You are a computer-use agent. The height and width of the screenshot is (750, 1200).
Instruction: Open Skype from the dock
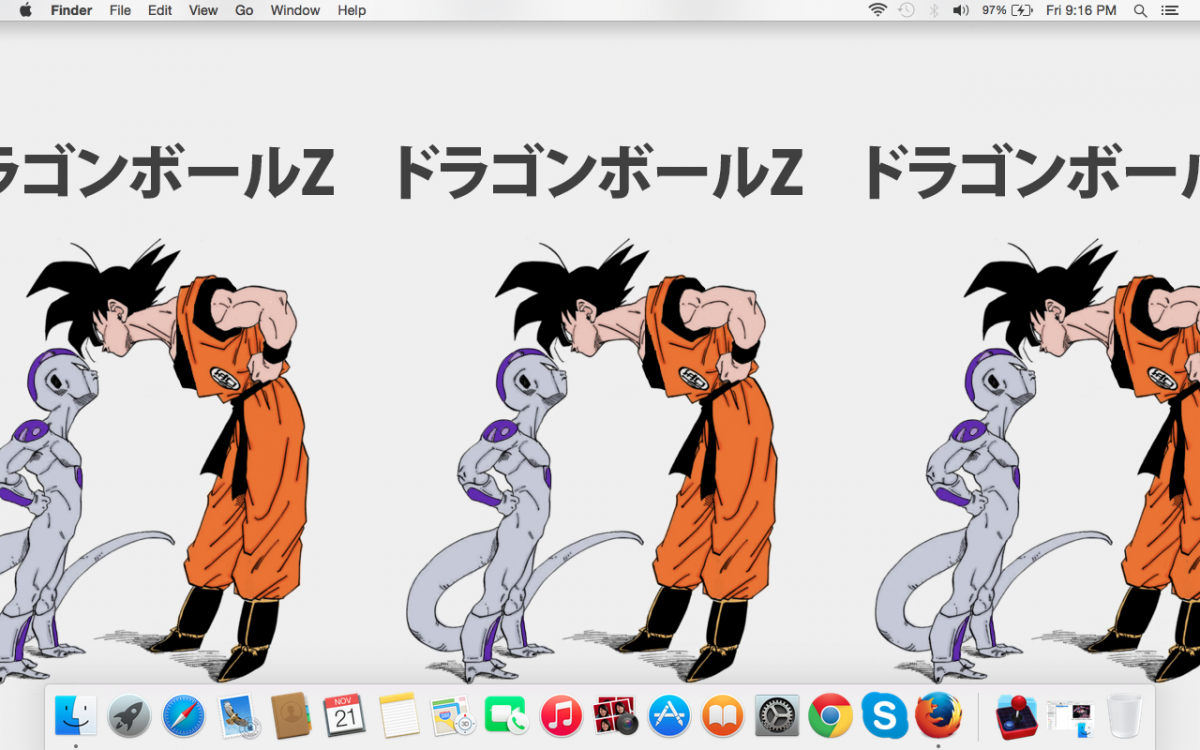pyautogui.click(x=884, y=716)
